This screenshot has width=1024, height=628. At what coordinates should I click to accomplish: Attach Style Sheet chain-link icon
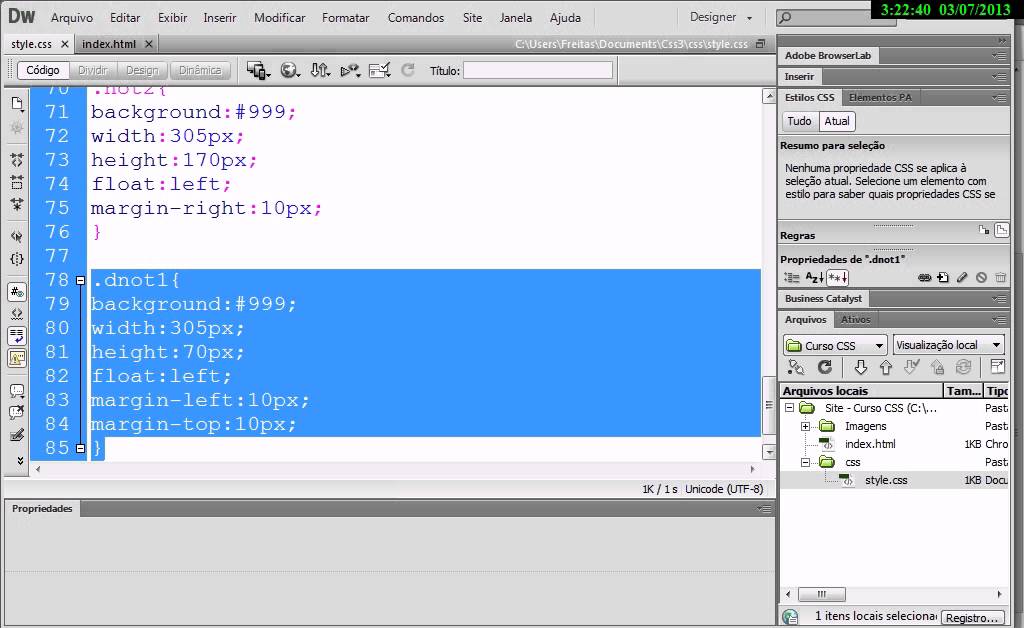924,277
